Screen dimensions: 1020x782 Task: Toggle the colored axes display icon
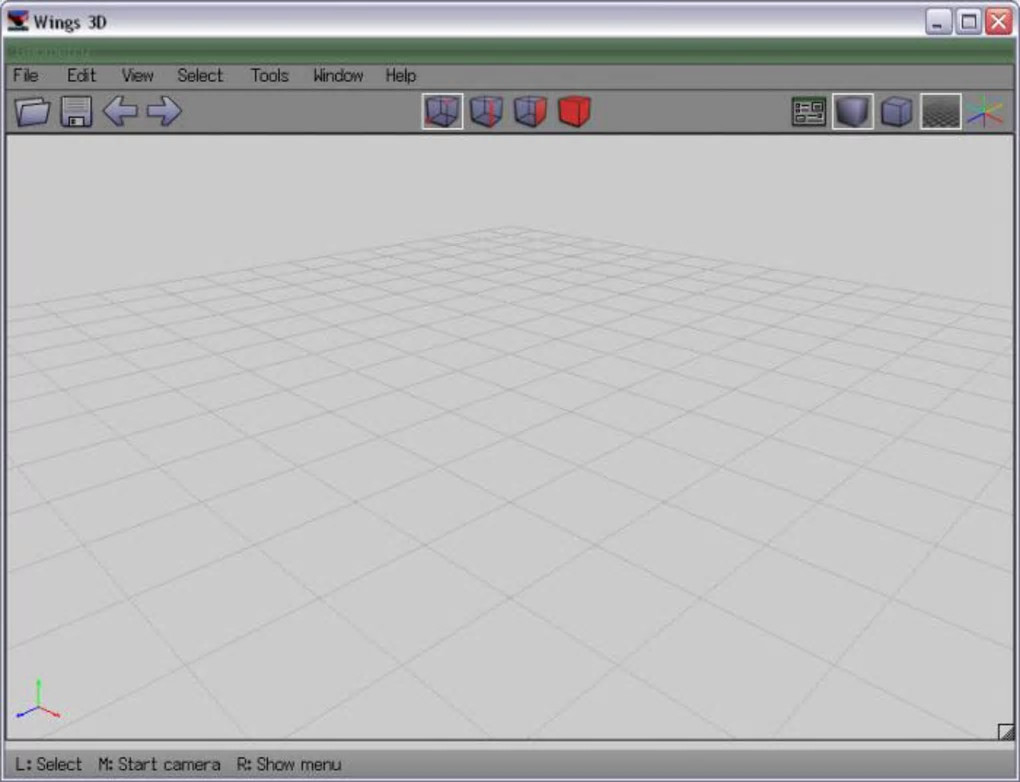(985, 111)
